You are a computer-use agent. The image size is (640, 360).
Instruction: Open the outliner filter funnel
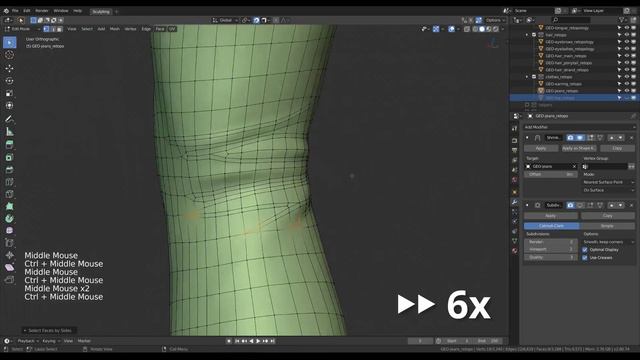622,20
